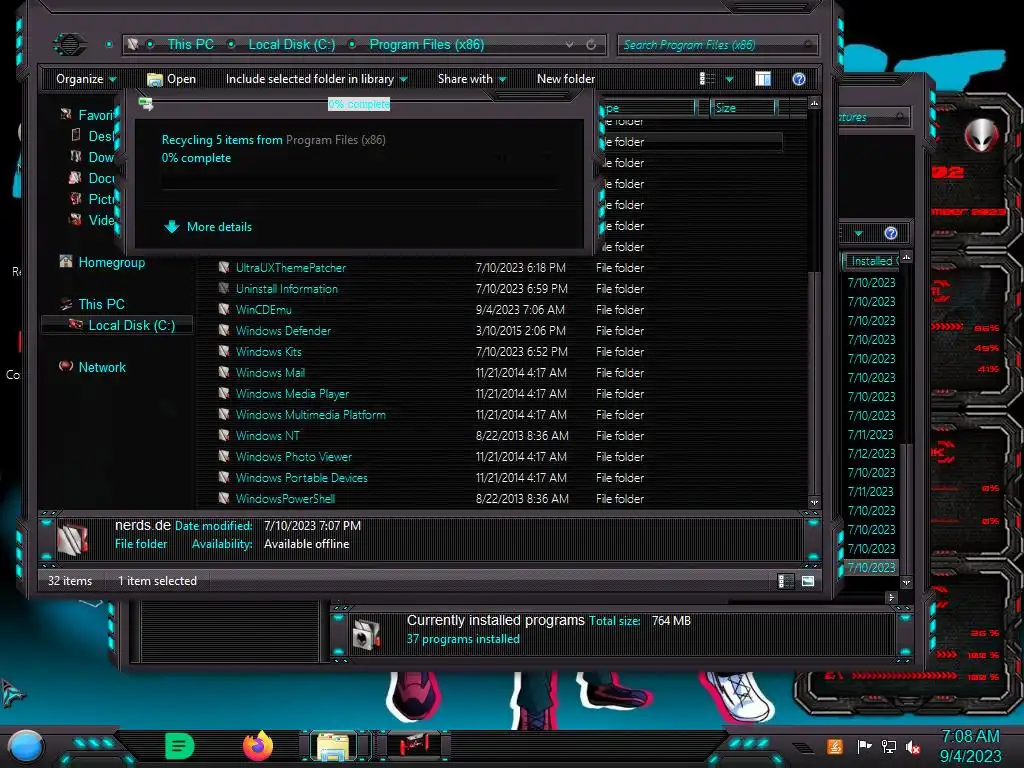Click the back navigation orb button

69,44
